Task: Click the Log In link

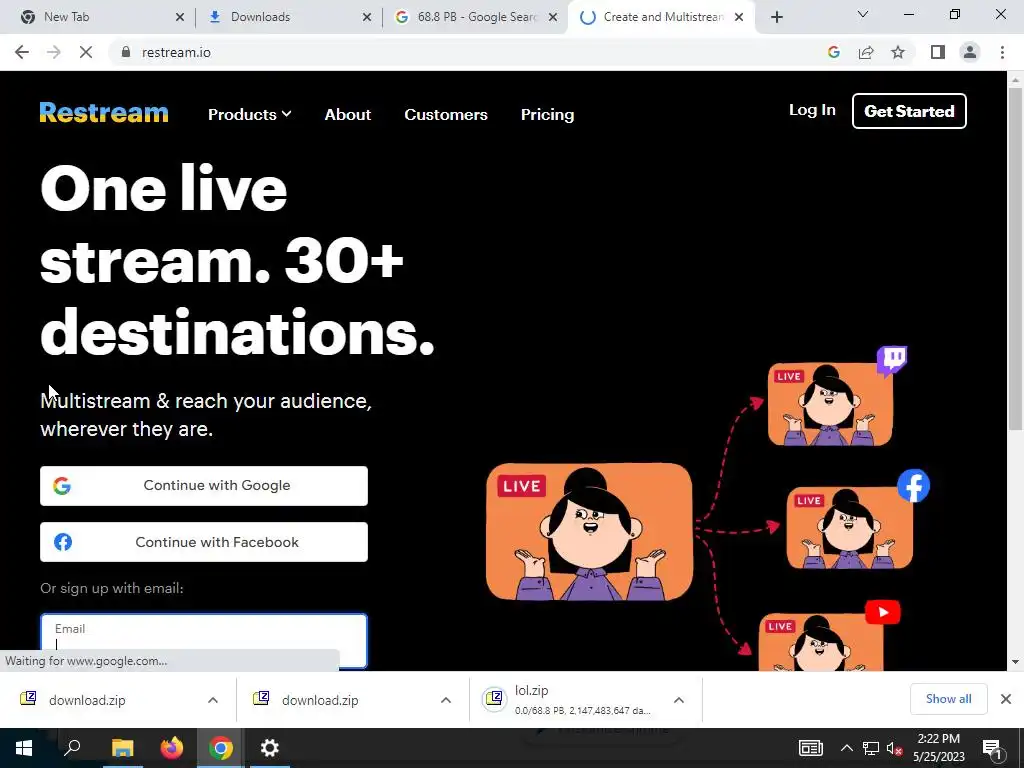Action: [x=812, y=110]
